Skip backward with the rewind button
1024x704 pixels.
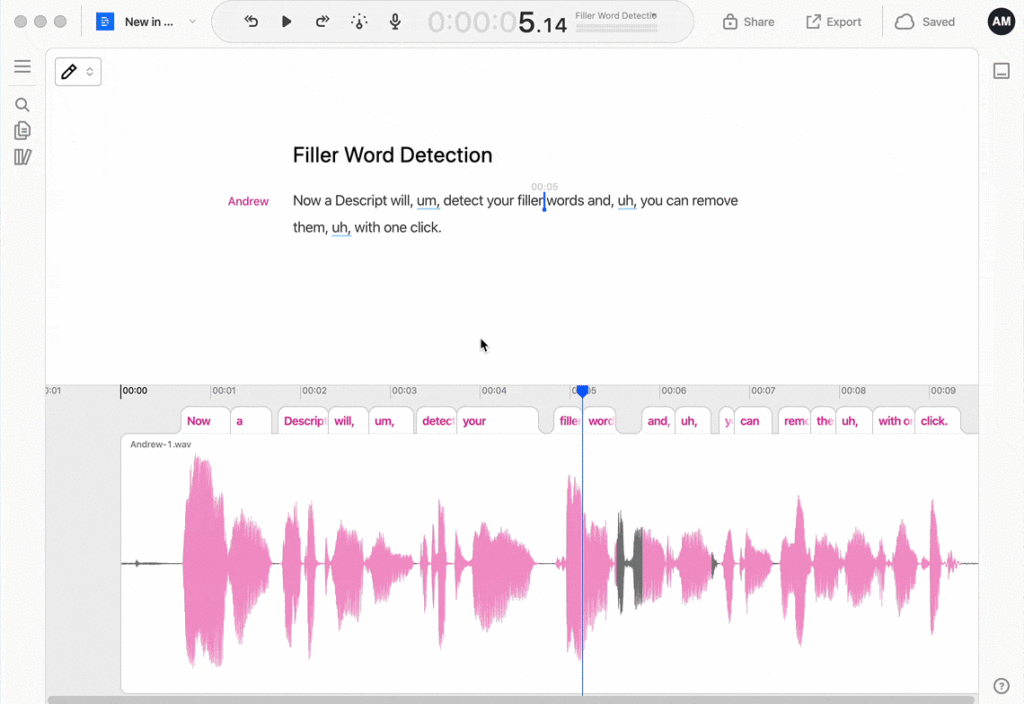(251, 22)
